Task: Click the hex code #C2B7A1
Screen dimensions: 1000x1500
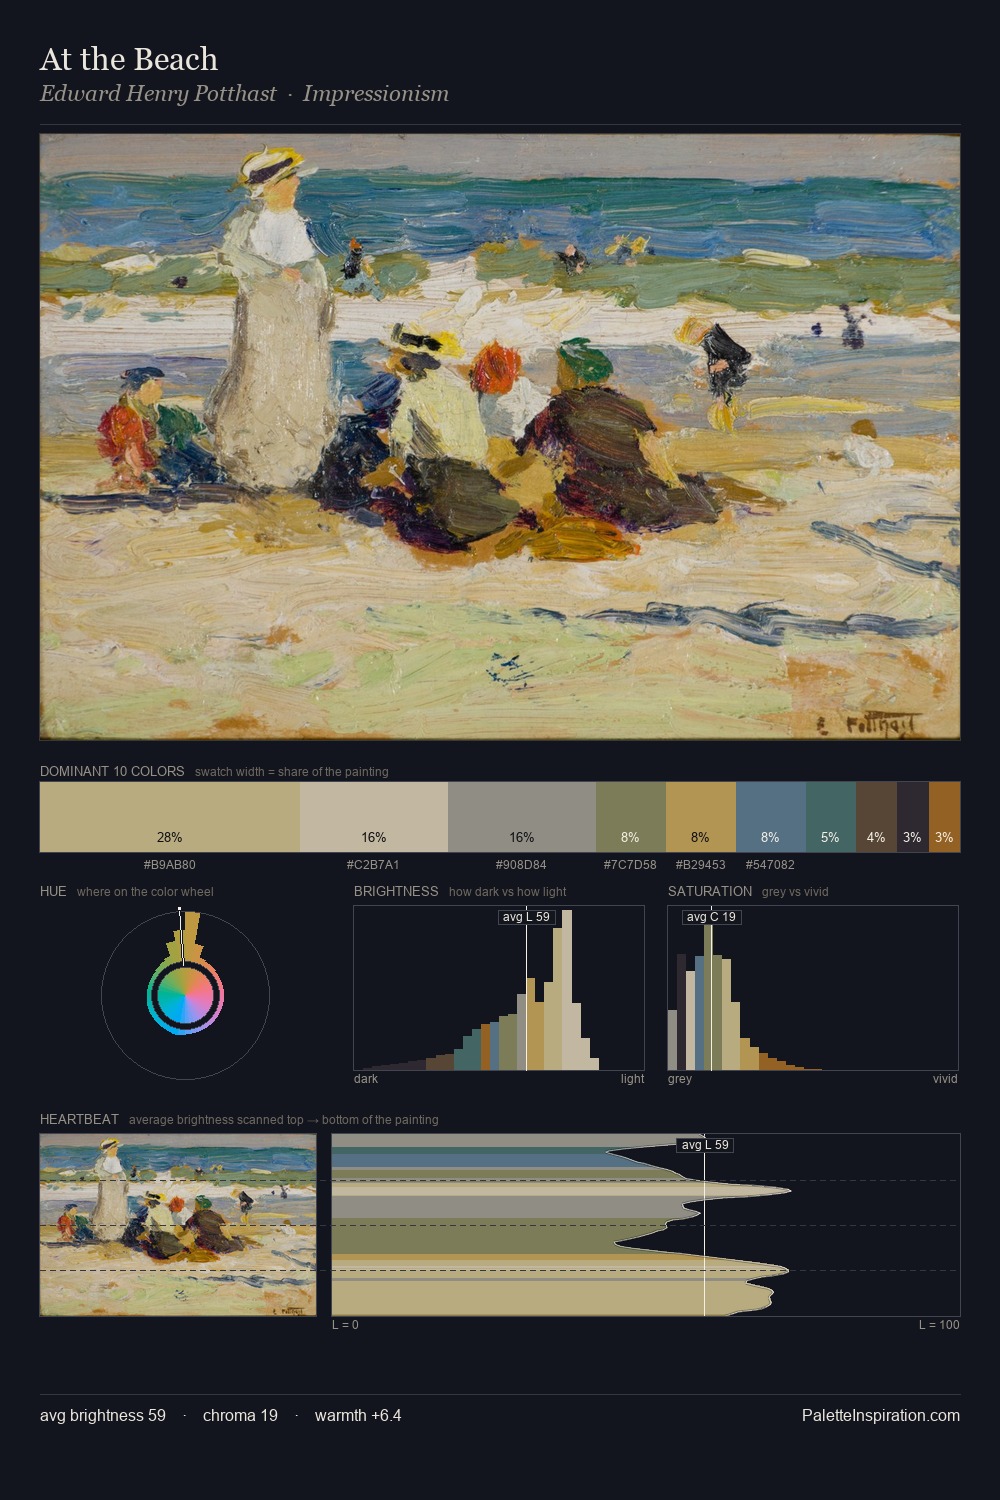Action: (373, 865)
